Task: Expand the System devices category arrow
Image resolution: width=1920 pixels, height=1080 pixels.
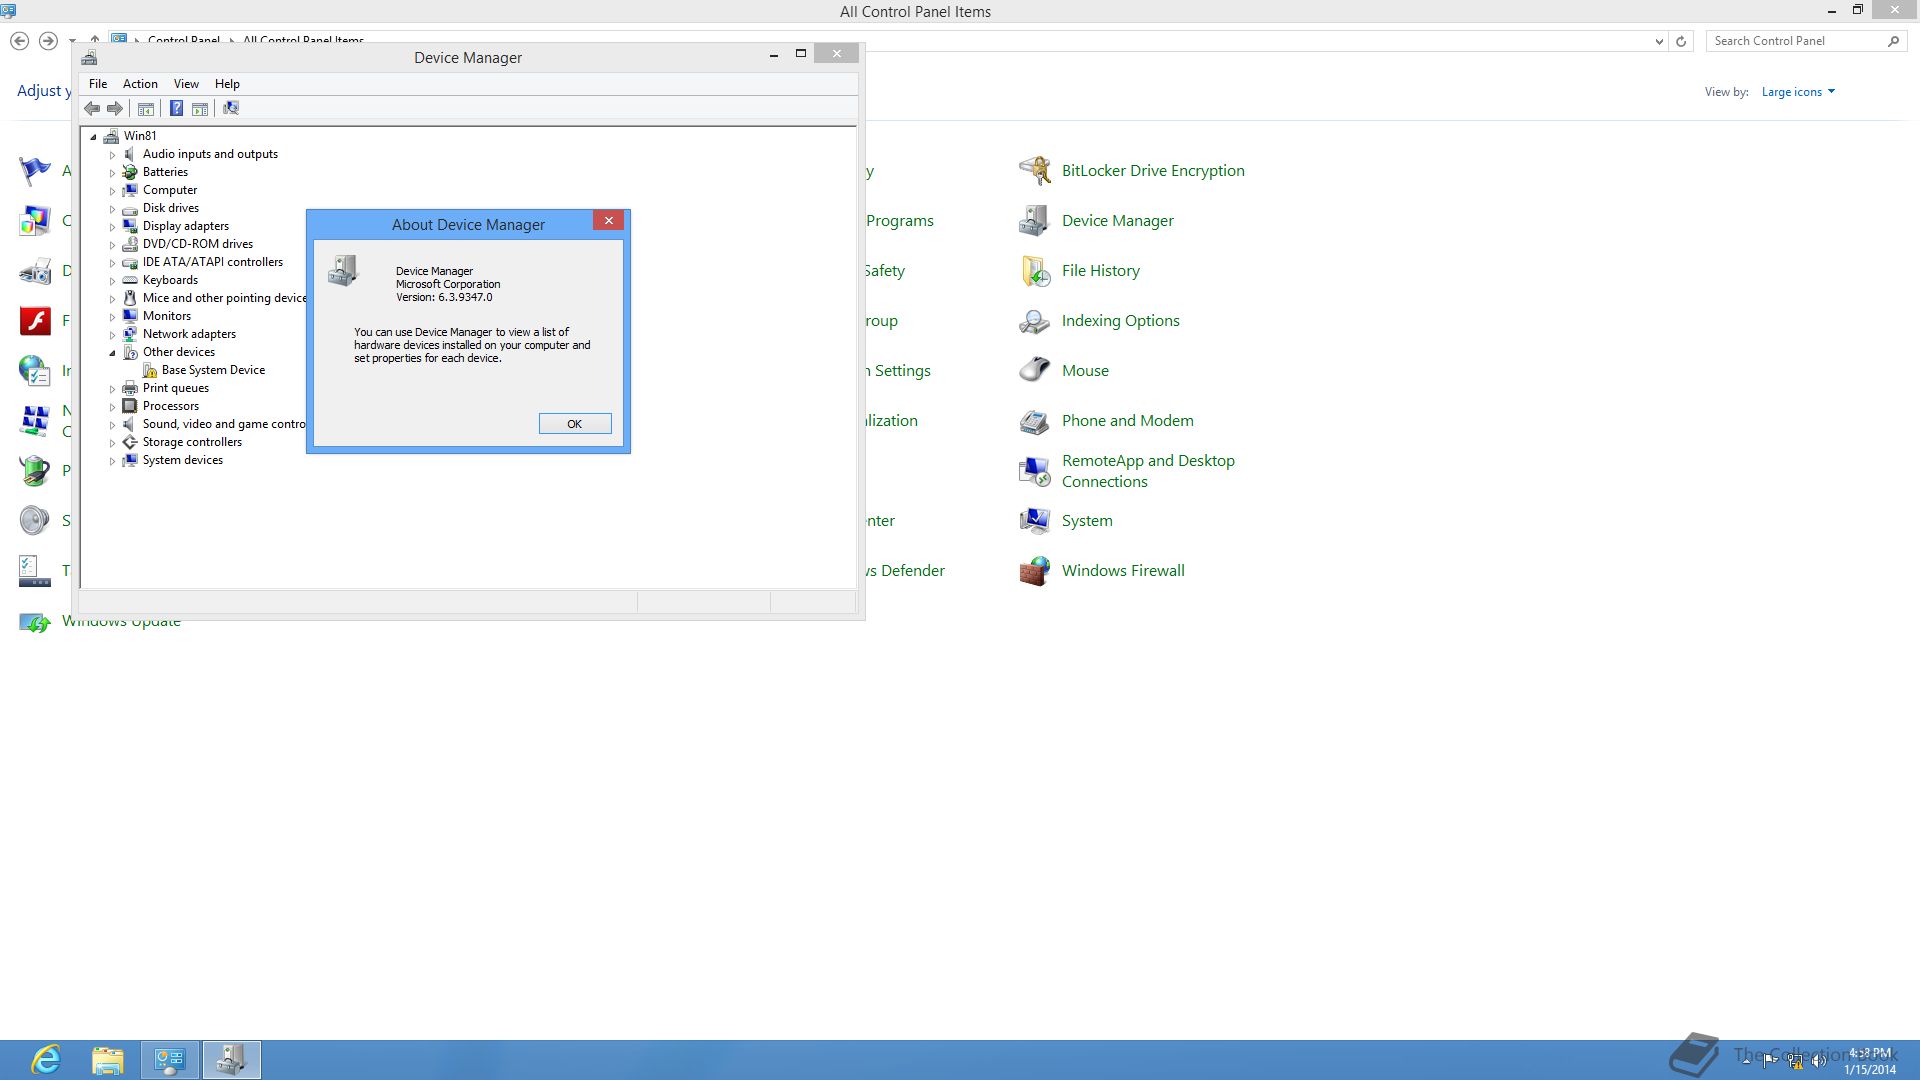Action: (x=113, y=461)
